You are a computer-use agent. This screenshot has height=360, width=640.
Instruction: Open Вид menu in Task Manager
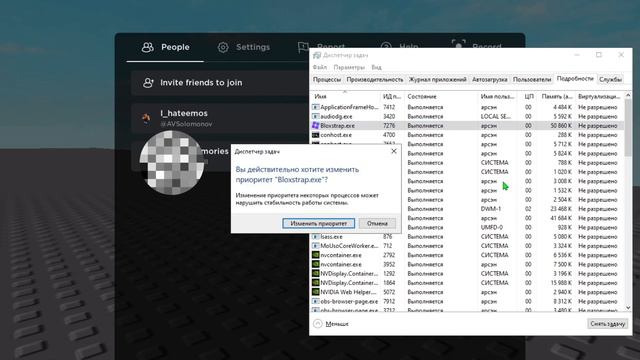point(376,67)
